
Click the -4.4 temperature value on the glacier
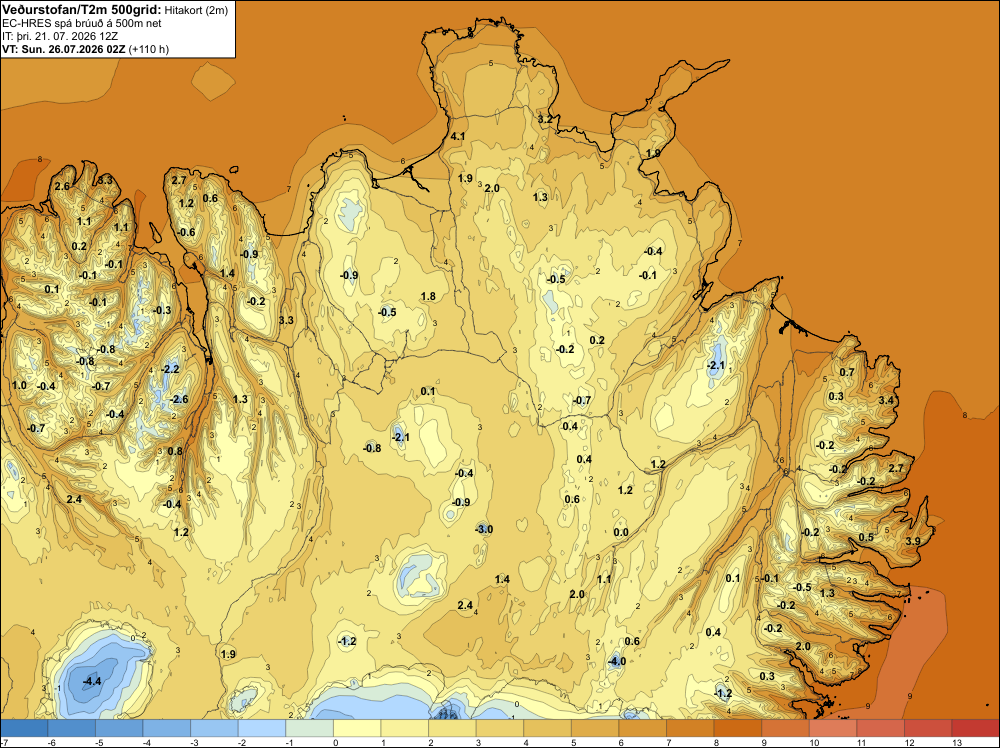[92, 681]
